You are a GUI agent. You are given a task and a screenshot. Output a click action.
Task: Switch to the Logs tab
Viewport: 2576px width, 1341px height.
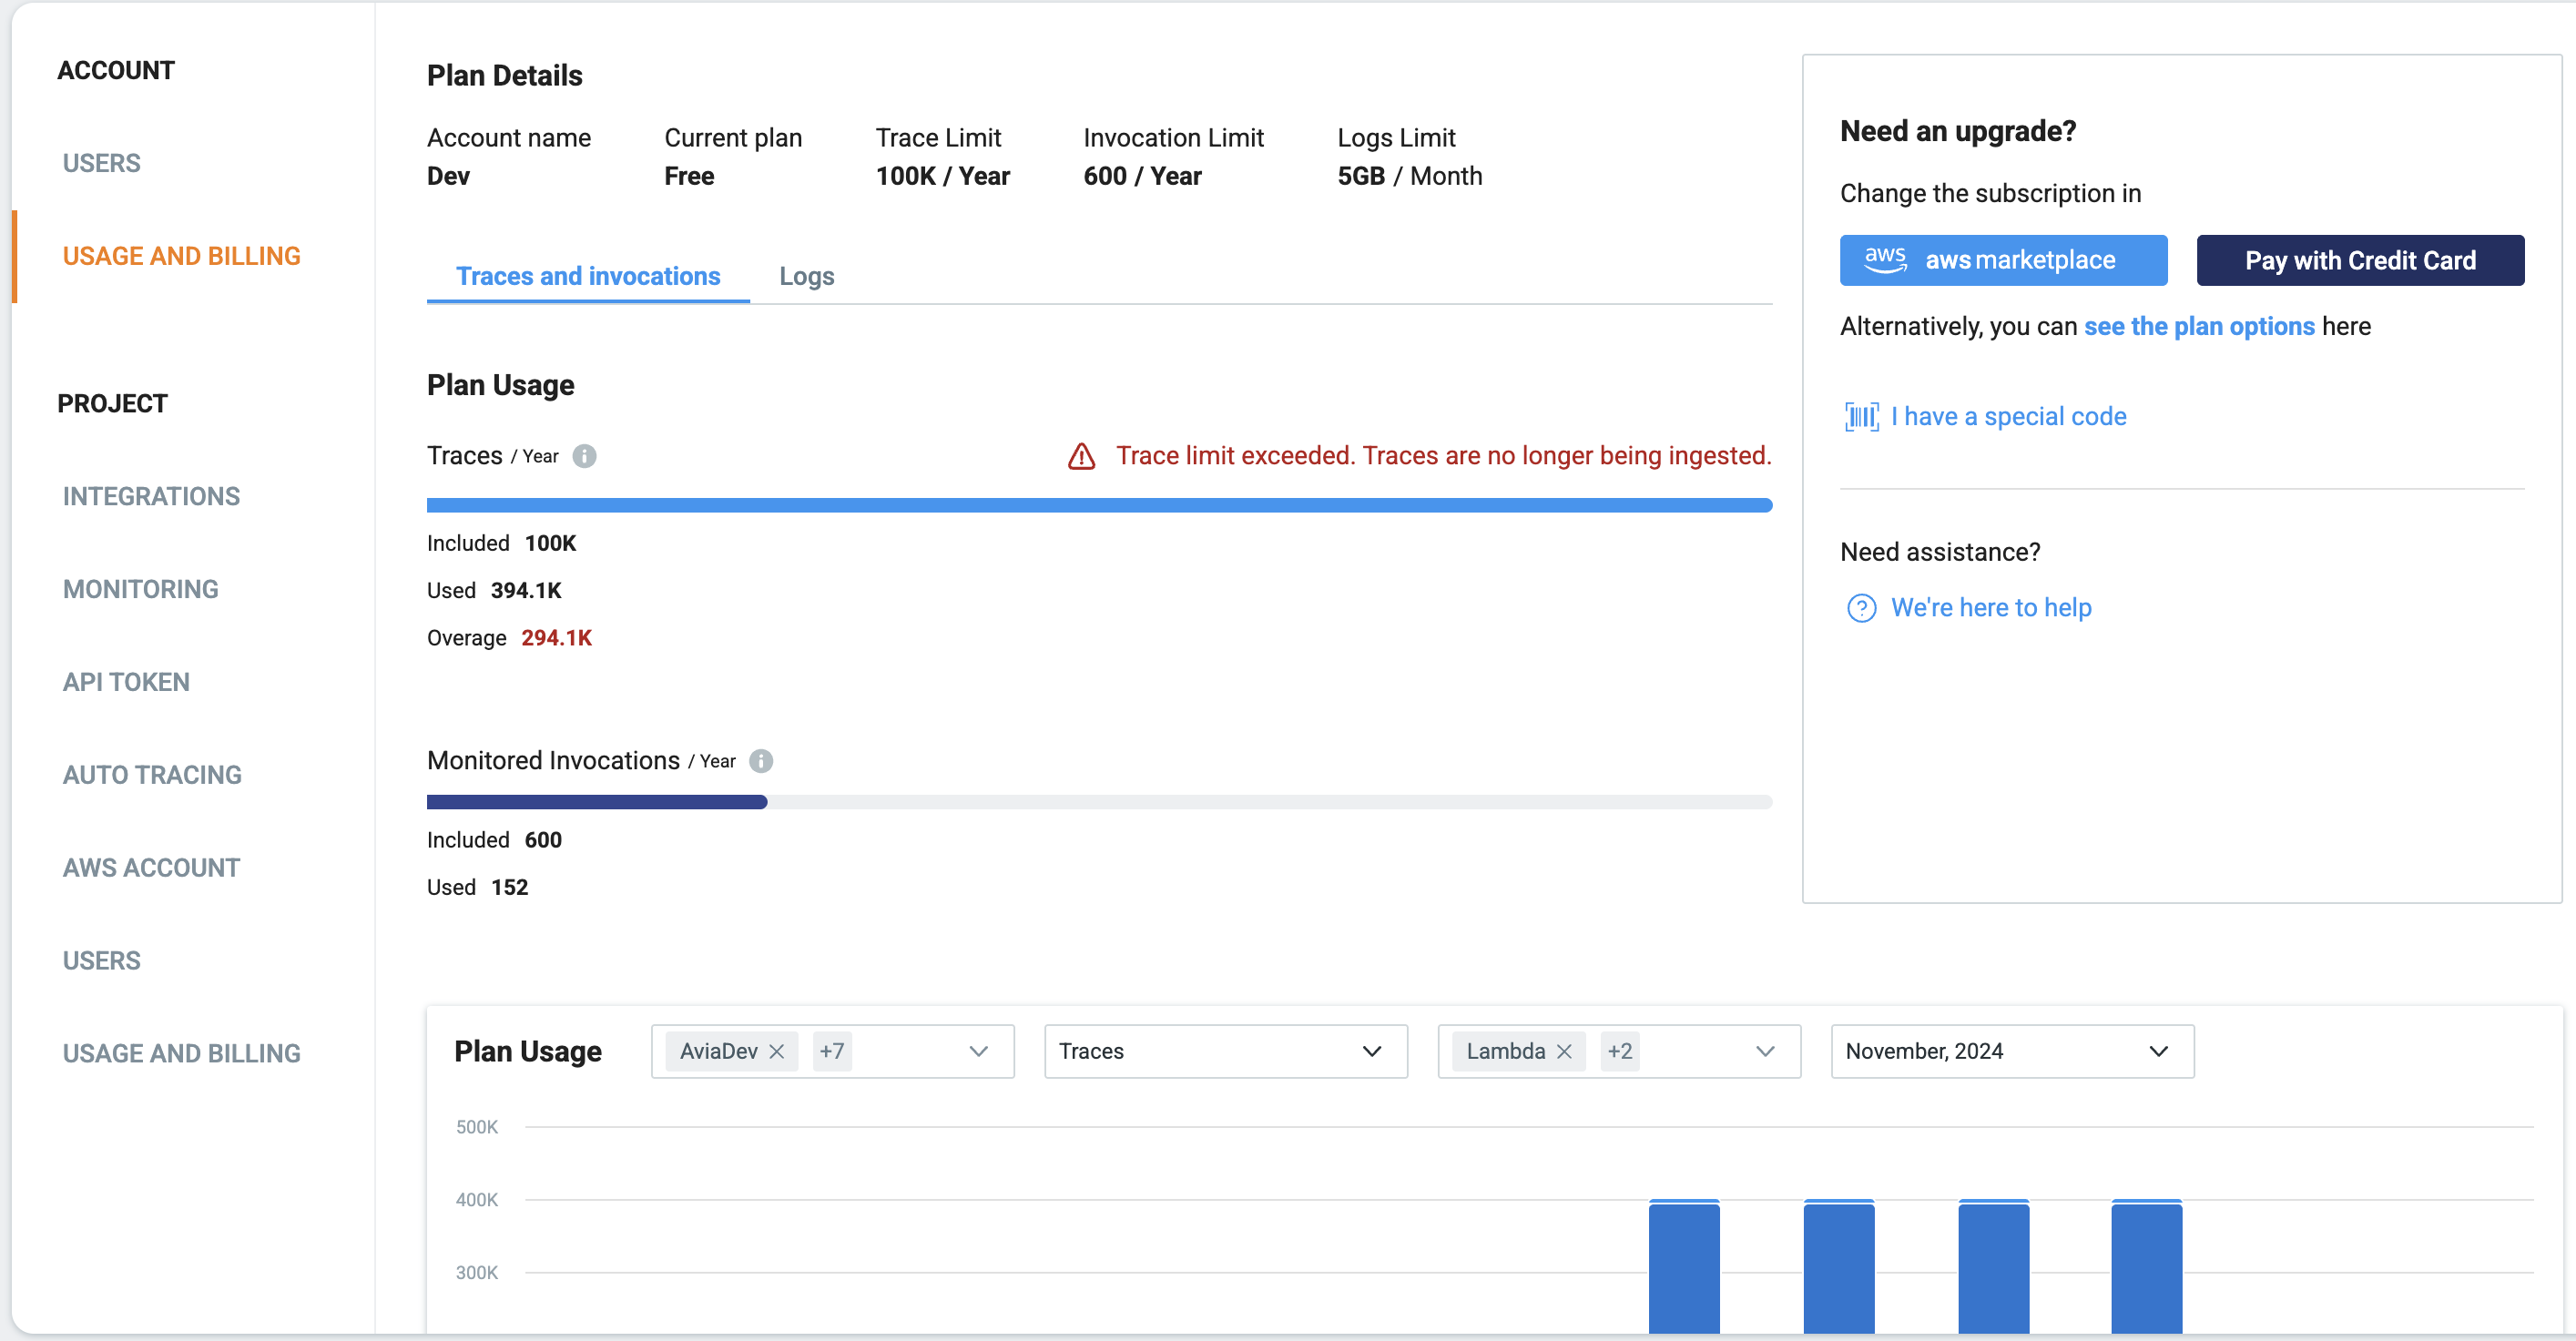pyautogui.click(x=806, y=276)
